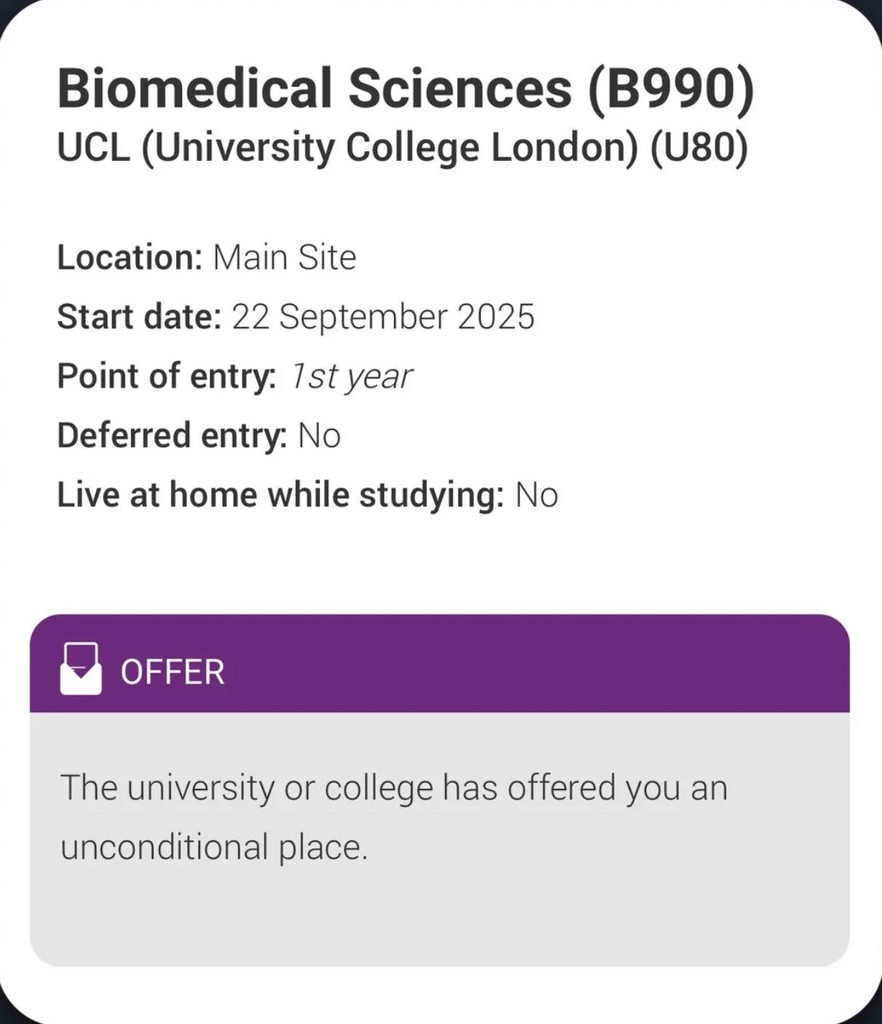Click the envelope icon in the offer banner
This screenshot has height=1024, width=882.
[x=81, y=669]
